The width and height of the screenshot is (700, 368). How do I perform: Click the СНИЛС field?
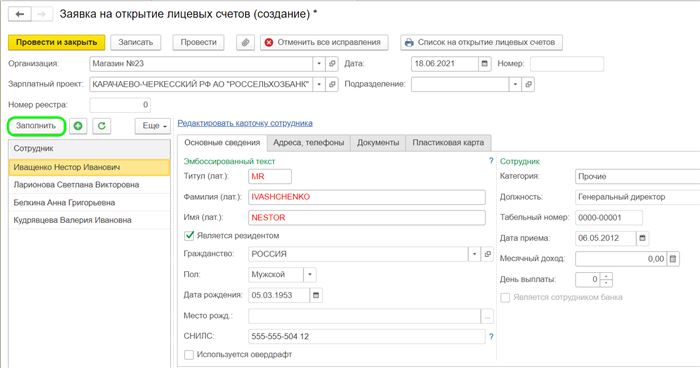367,336
